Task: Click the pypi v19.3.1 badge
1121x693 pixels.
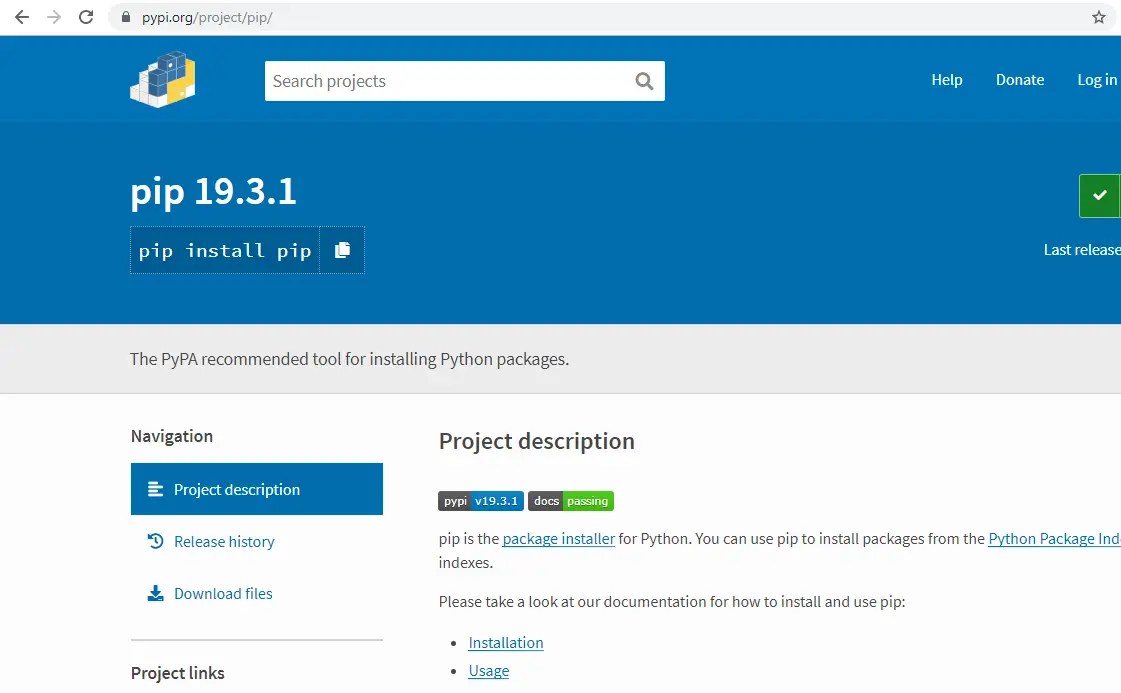Action: [x=480, y=501]
